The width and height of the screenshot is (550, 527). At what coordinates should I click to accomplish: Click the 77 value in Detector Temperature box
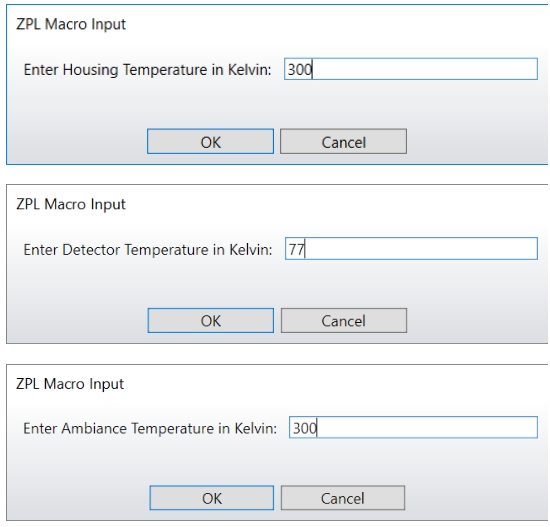click(296, 249)
